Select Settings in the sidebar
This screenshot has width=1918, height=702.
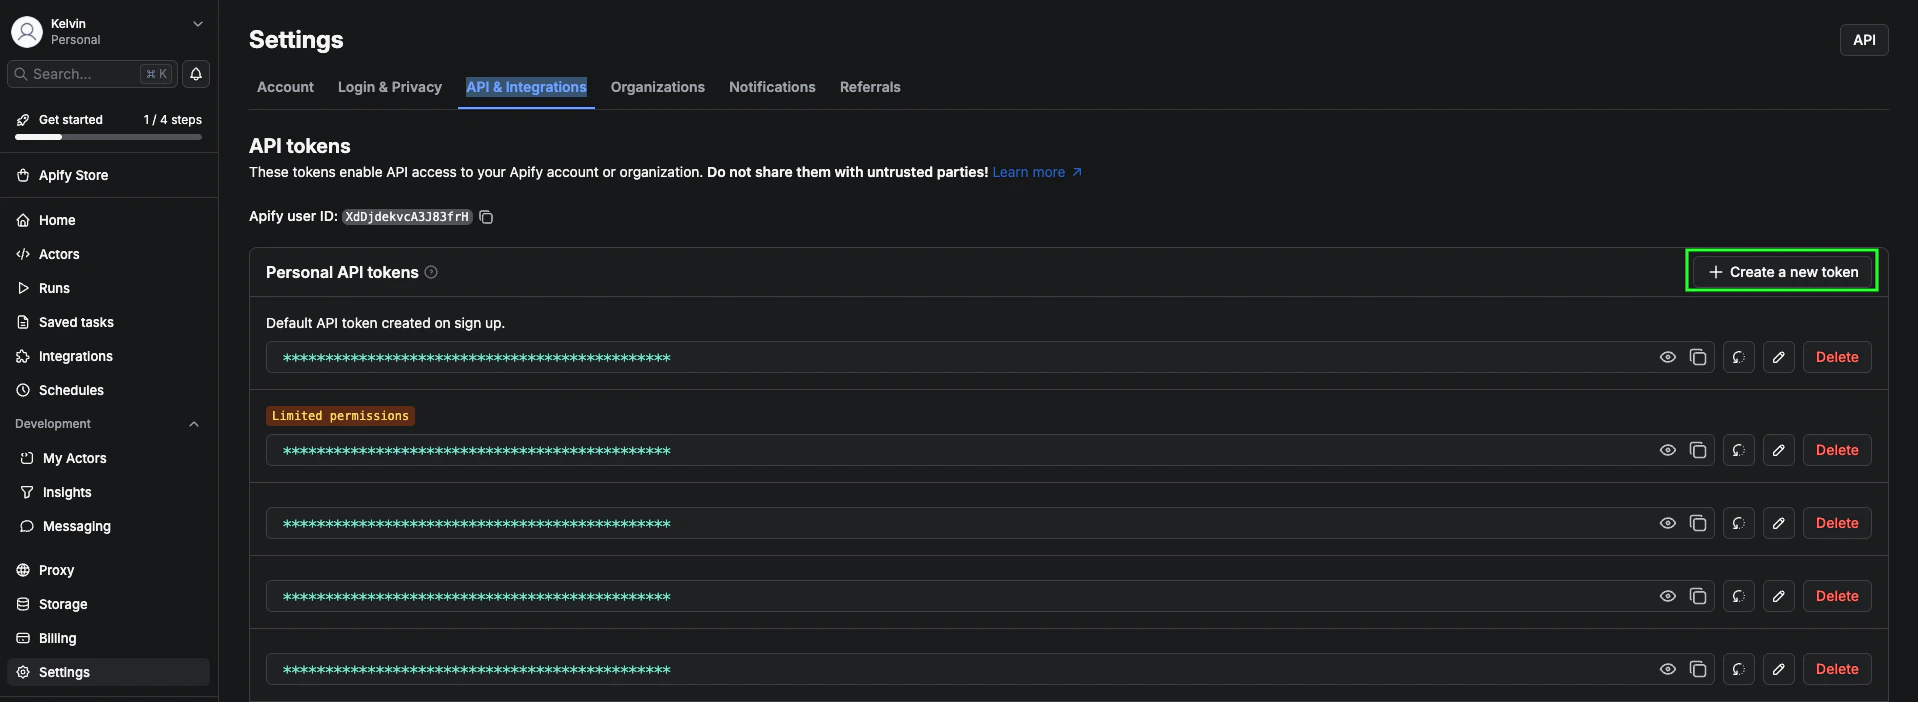(109, 672)
